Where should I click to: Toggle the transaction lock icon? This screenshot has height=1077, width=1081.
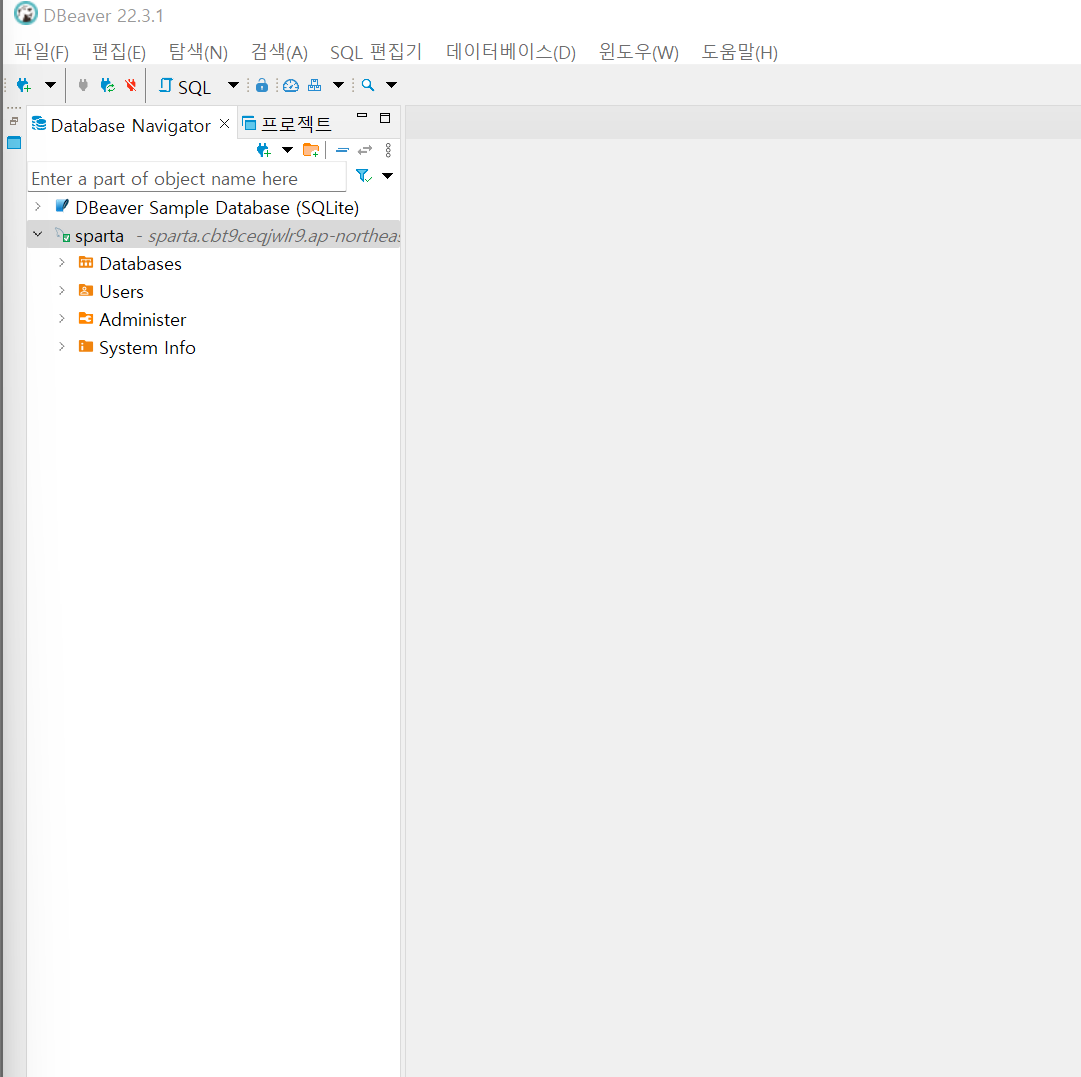pos(262,85)
